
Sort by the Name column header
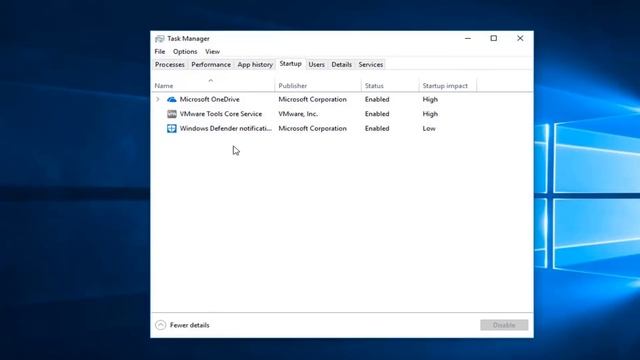(x=213, y=85)
